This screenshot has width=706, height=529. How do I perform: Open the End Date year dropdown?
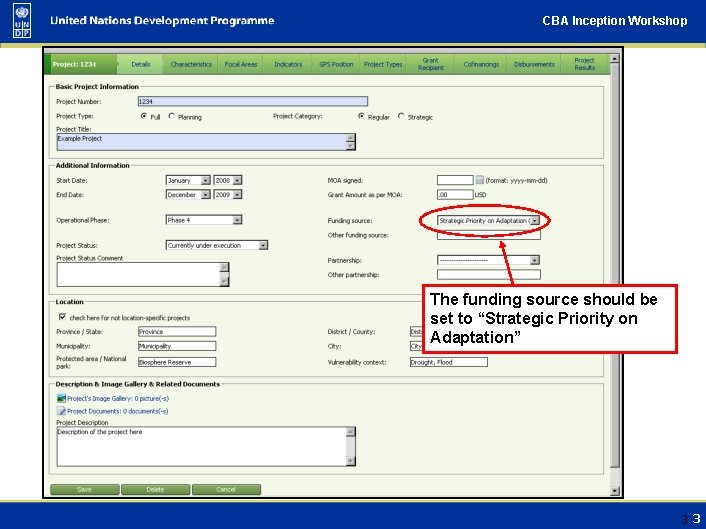click(x=237, y=194)
